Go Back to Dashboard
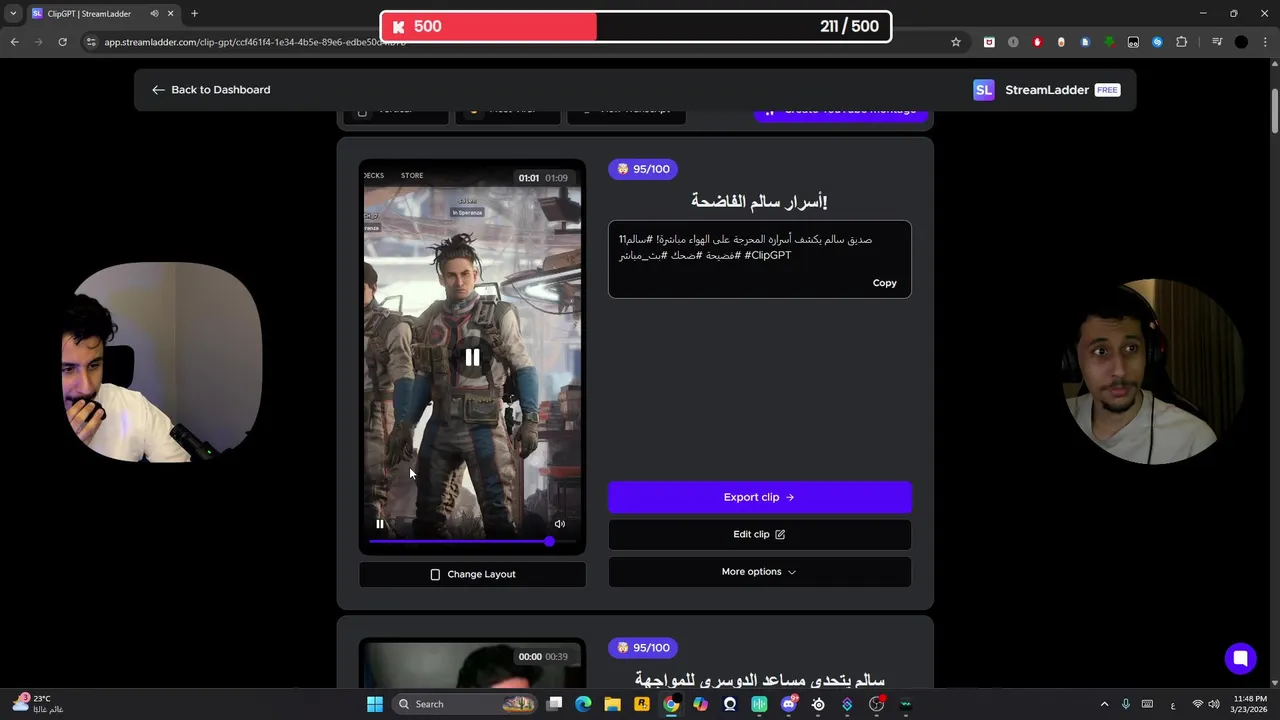Screen dimensions: 1280x720 (x=211, y=90)
